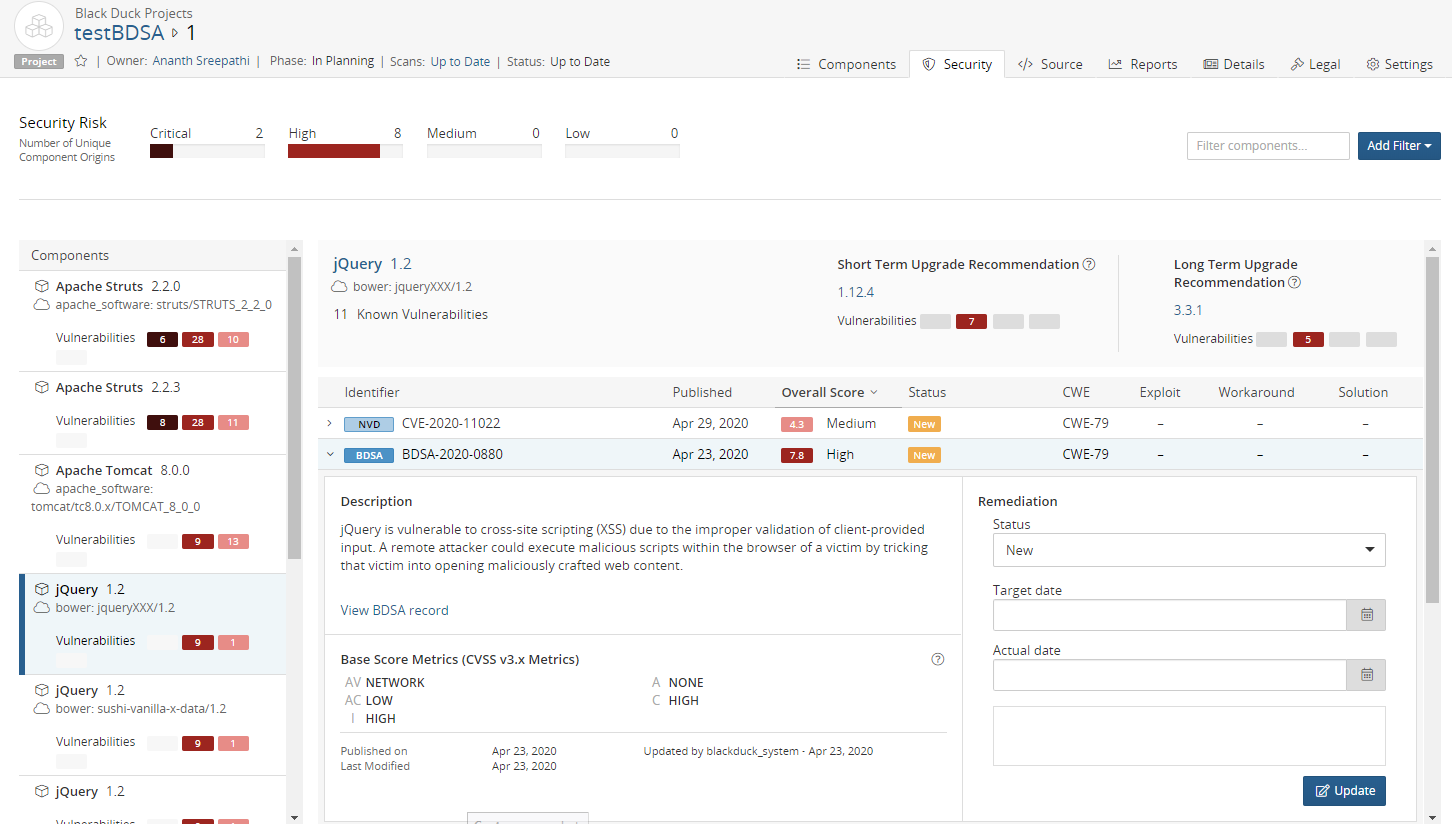Open the Add Filter dropdown

coord(1399,146)
